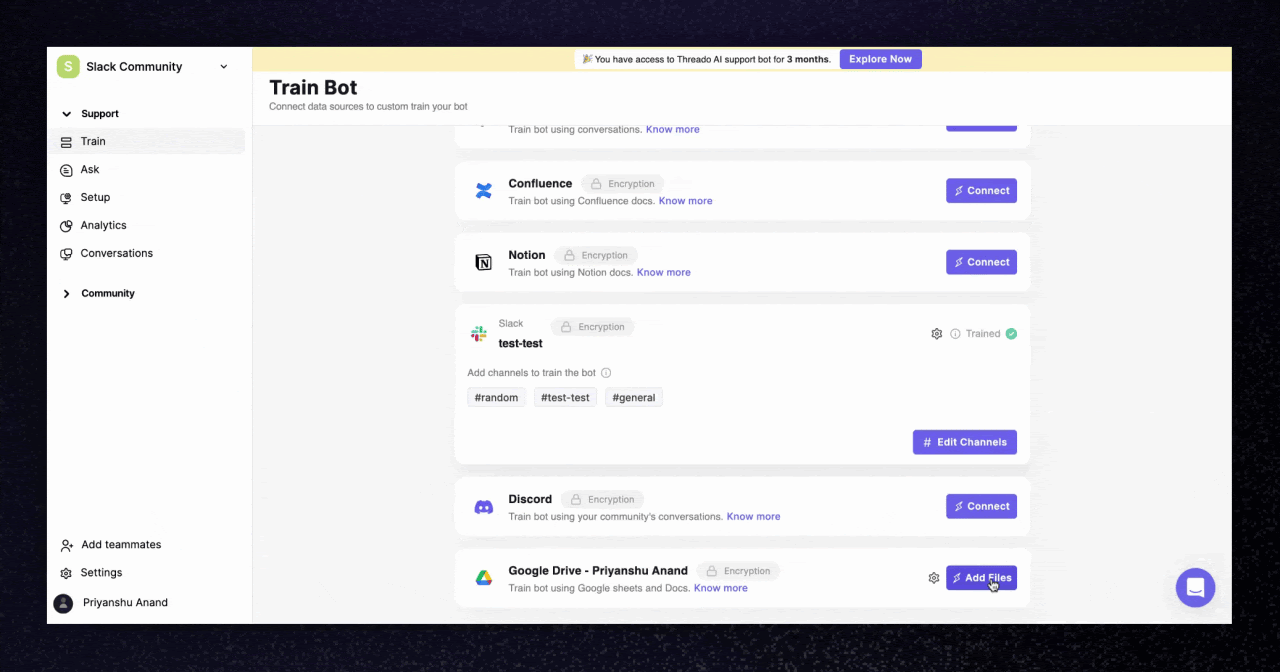
Task: Click the Discord logo icon
Action: pyautogui.click(x=484, y=507)
